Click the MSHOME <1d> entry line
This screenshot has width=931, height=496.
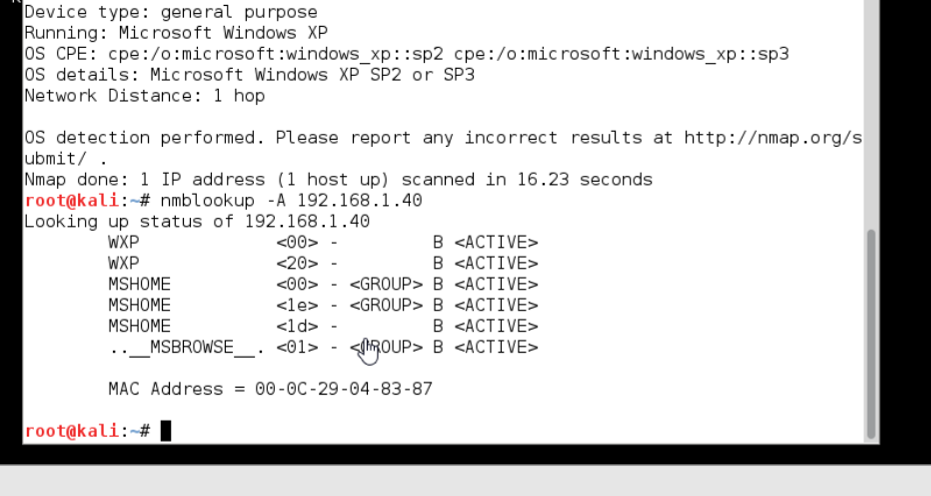click(323, 326)
